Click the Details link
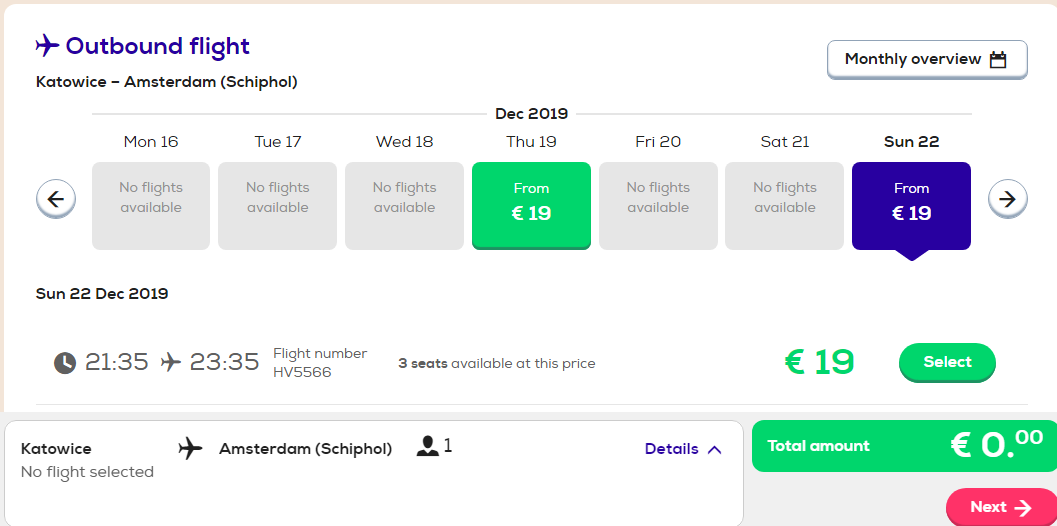Viewport: 1057px width, 526px height. pos(671,449)
